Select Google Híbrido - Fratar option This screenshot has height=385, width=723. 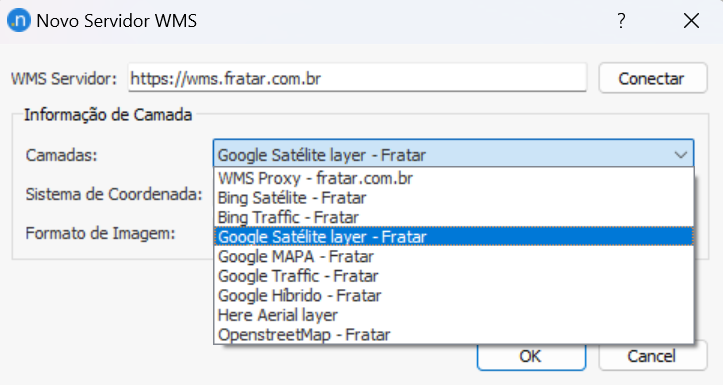454,296
